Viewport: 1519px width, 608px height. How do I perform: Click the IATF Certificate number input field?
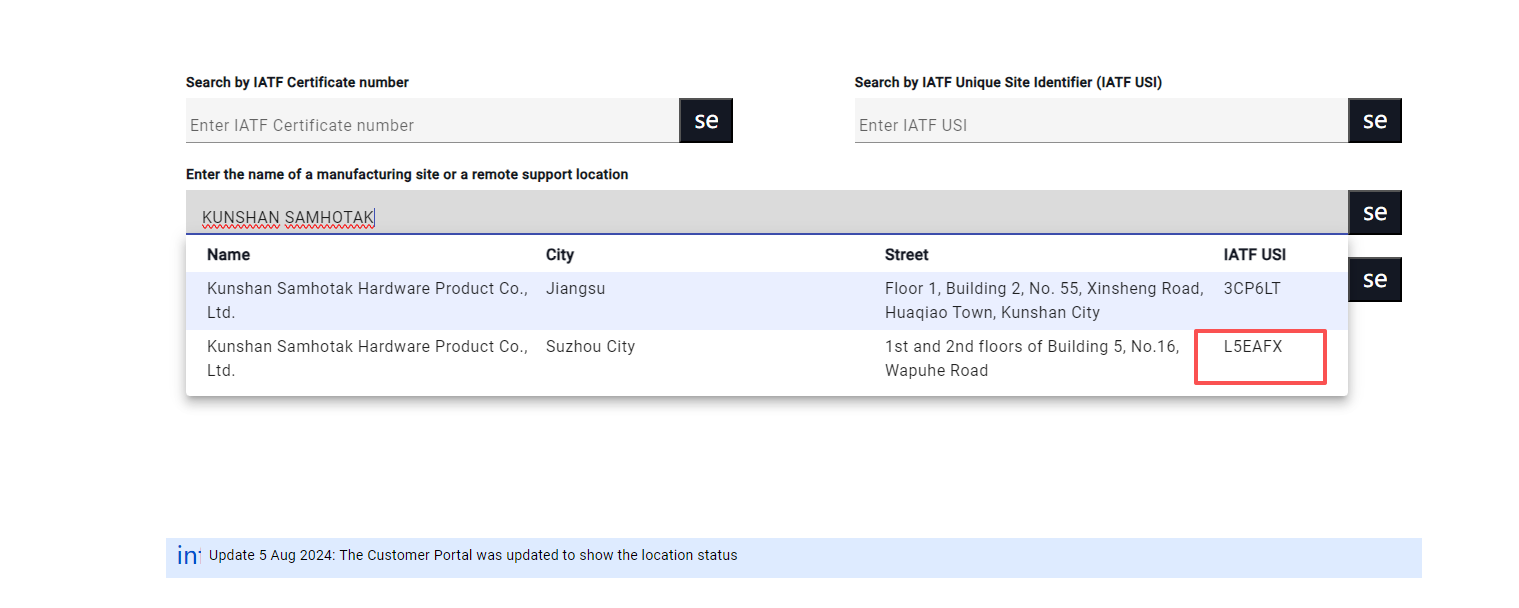pyautogui.click(x=432, y=121)
